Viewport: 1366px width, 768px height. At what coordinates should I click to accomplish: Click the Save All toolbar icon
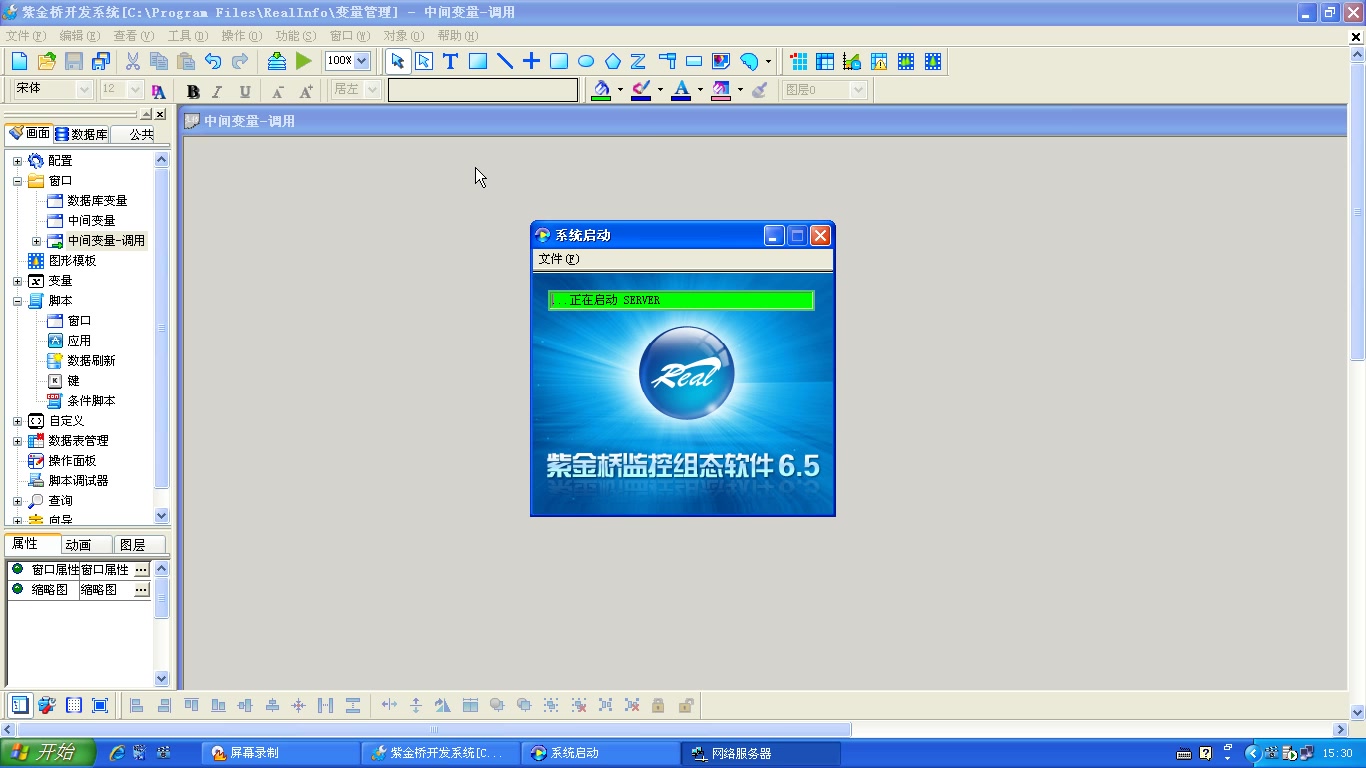click(101, 61)
